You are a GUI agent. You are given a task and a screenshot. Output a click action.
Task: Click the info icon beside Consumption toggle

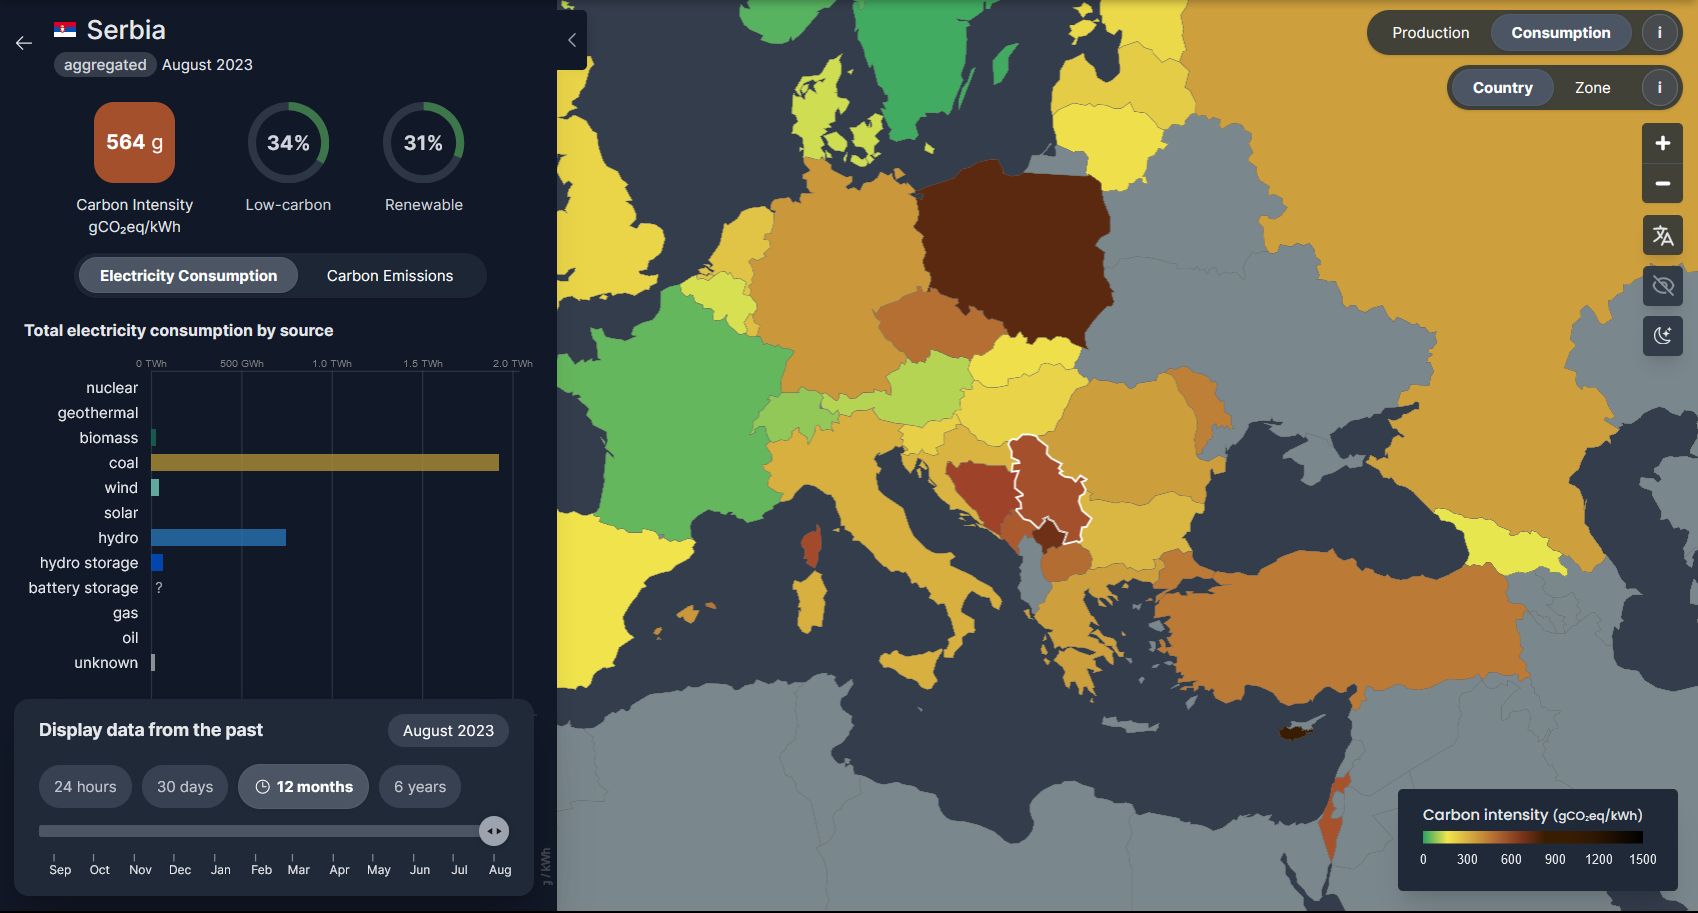pyautogui.click(x=1659, y=32)
